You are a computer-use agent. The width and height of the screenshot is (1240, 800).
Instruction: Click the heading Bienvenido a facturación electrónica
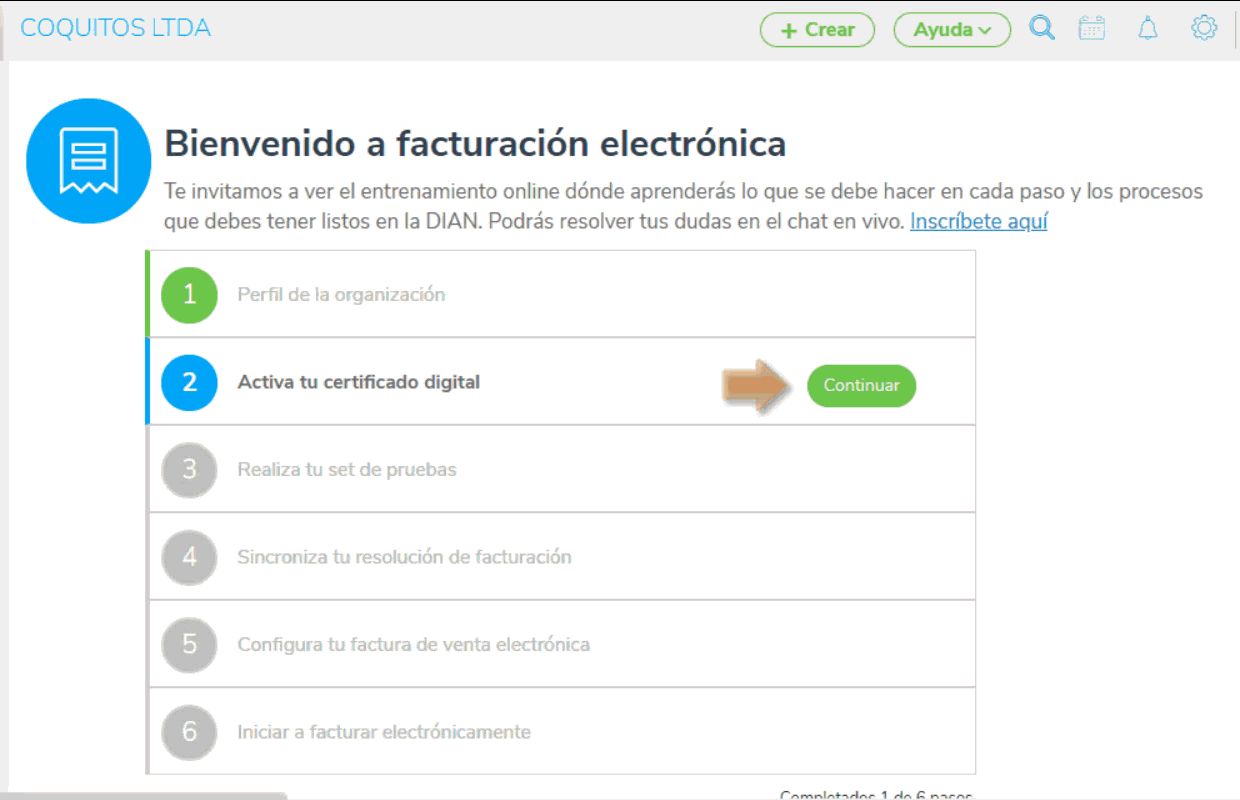475,144
